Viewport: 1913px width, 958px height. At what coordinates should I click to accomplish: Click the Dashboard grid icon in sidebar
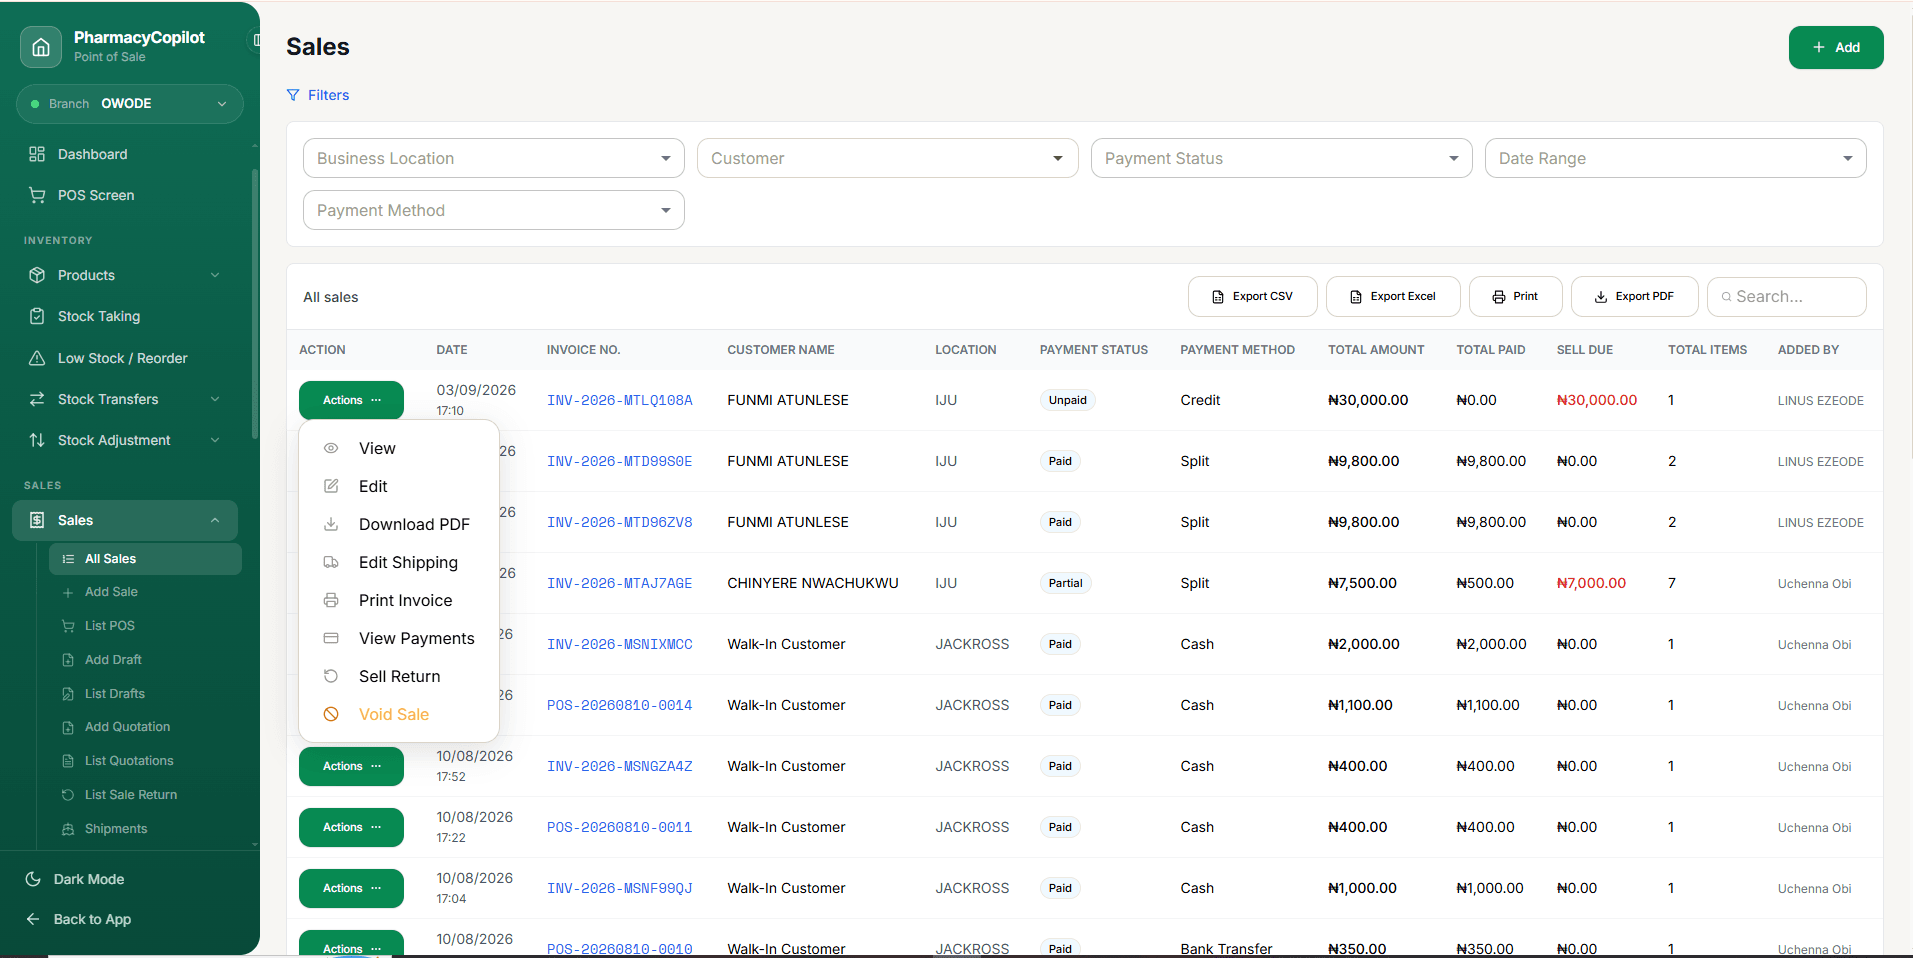pos(37,154)
